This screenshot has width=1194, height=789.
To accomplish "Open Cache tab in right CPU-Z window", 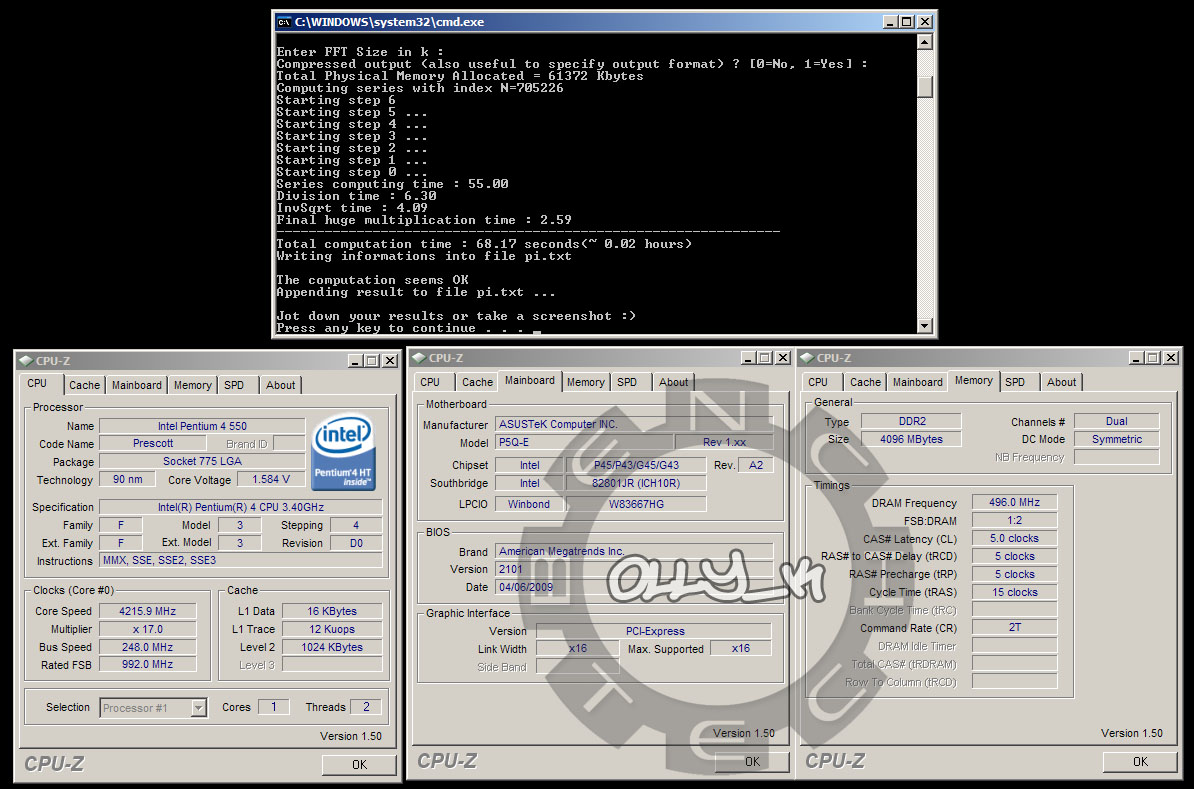I will (x=865, y=382).
